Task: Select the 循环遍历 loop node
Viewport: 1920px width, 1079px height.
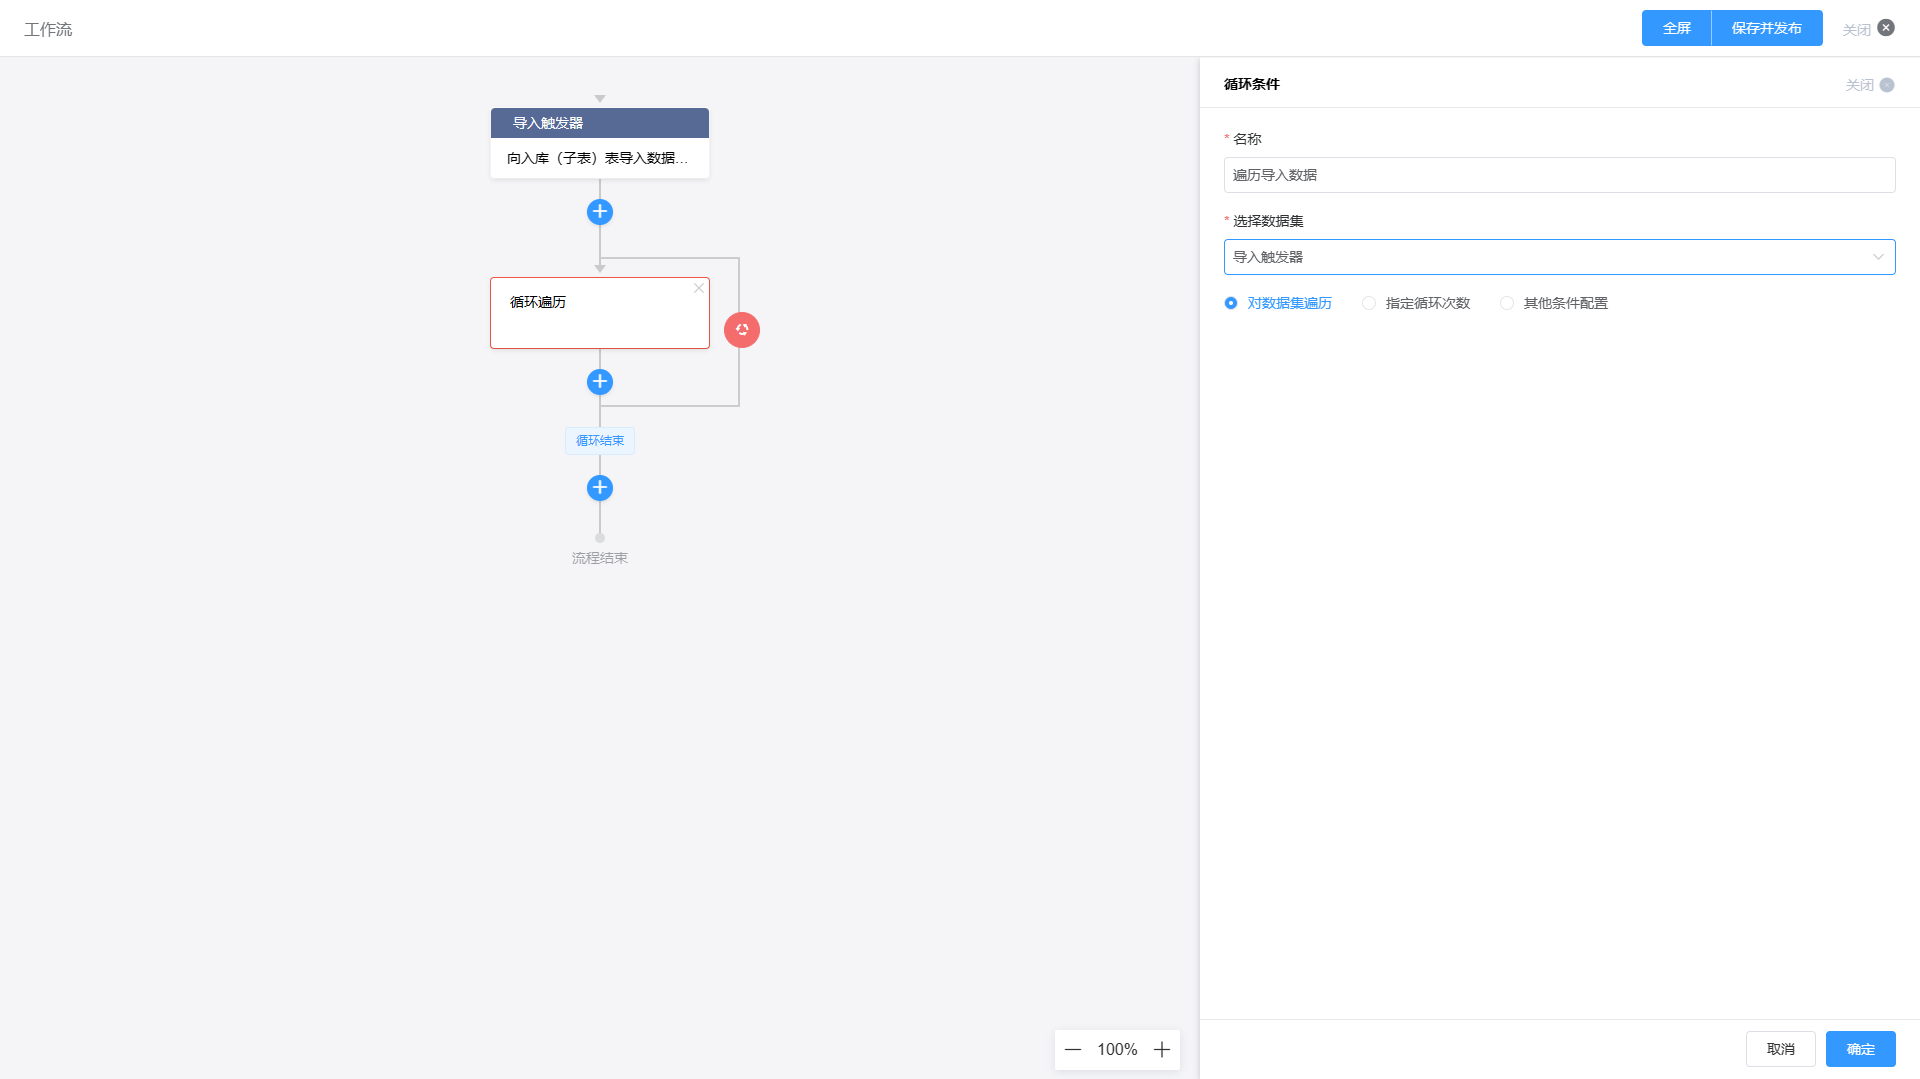Action: pyautogui.click(x=600, y=313)
